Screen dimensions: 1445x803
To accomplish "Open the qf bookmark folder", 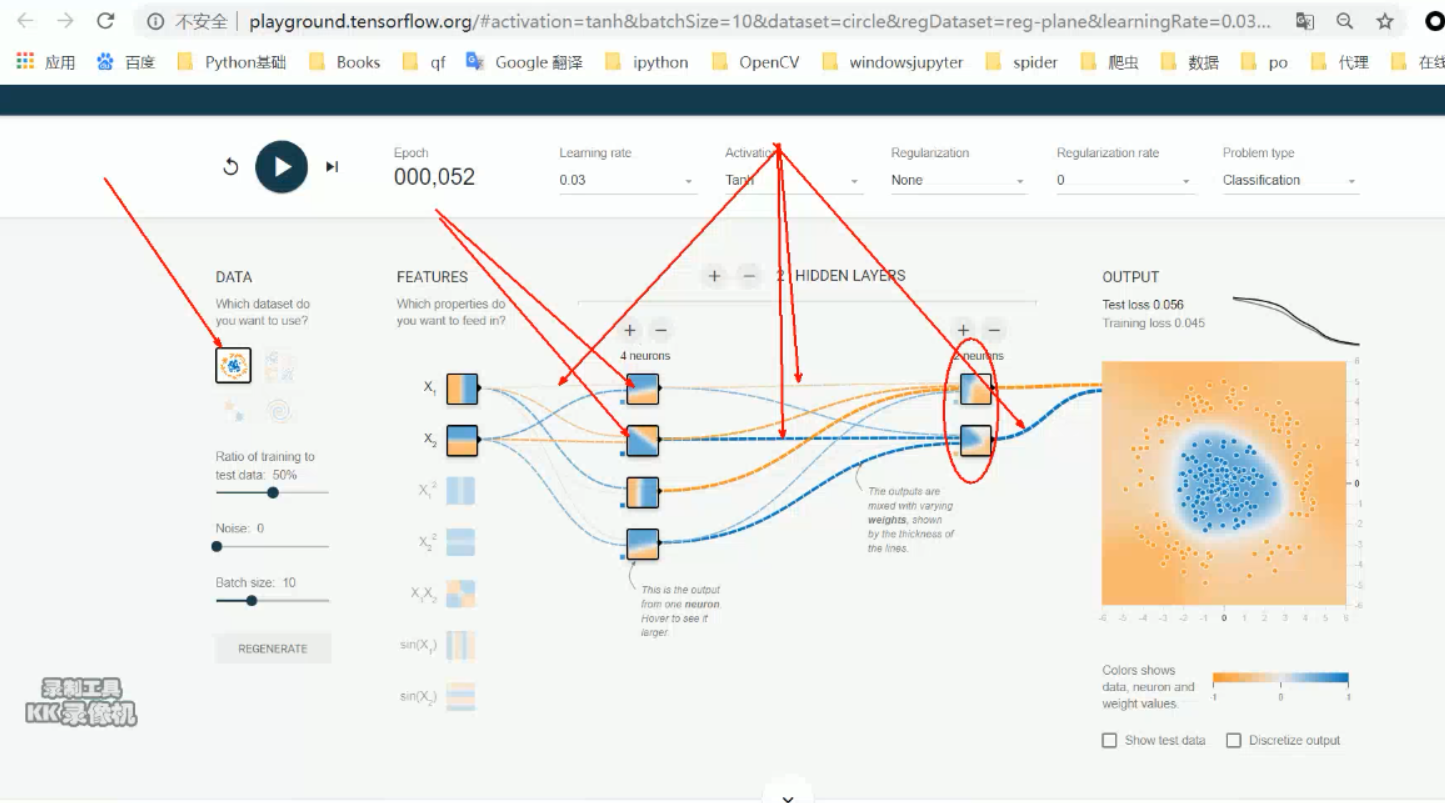I will click(425, 62).
